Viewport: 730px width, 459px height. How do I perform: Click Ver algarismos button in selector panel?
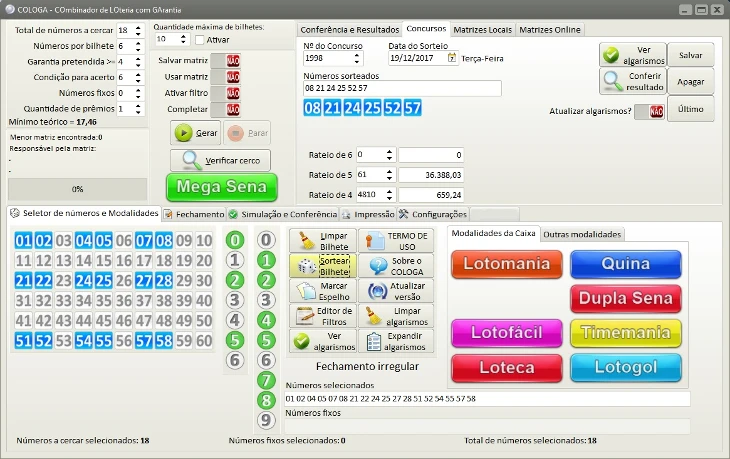(x=323, y=341)
